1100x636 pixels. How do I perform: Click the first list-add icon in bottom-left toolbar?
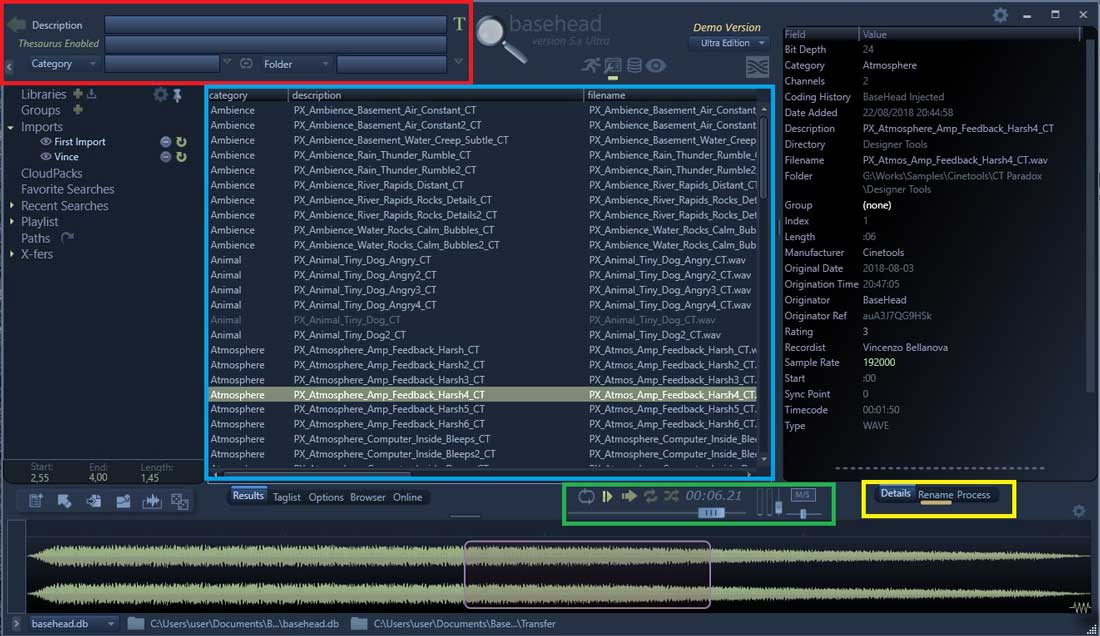pyautogui.click(x=36, y=501)
